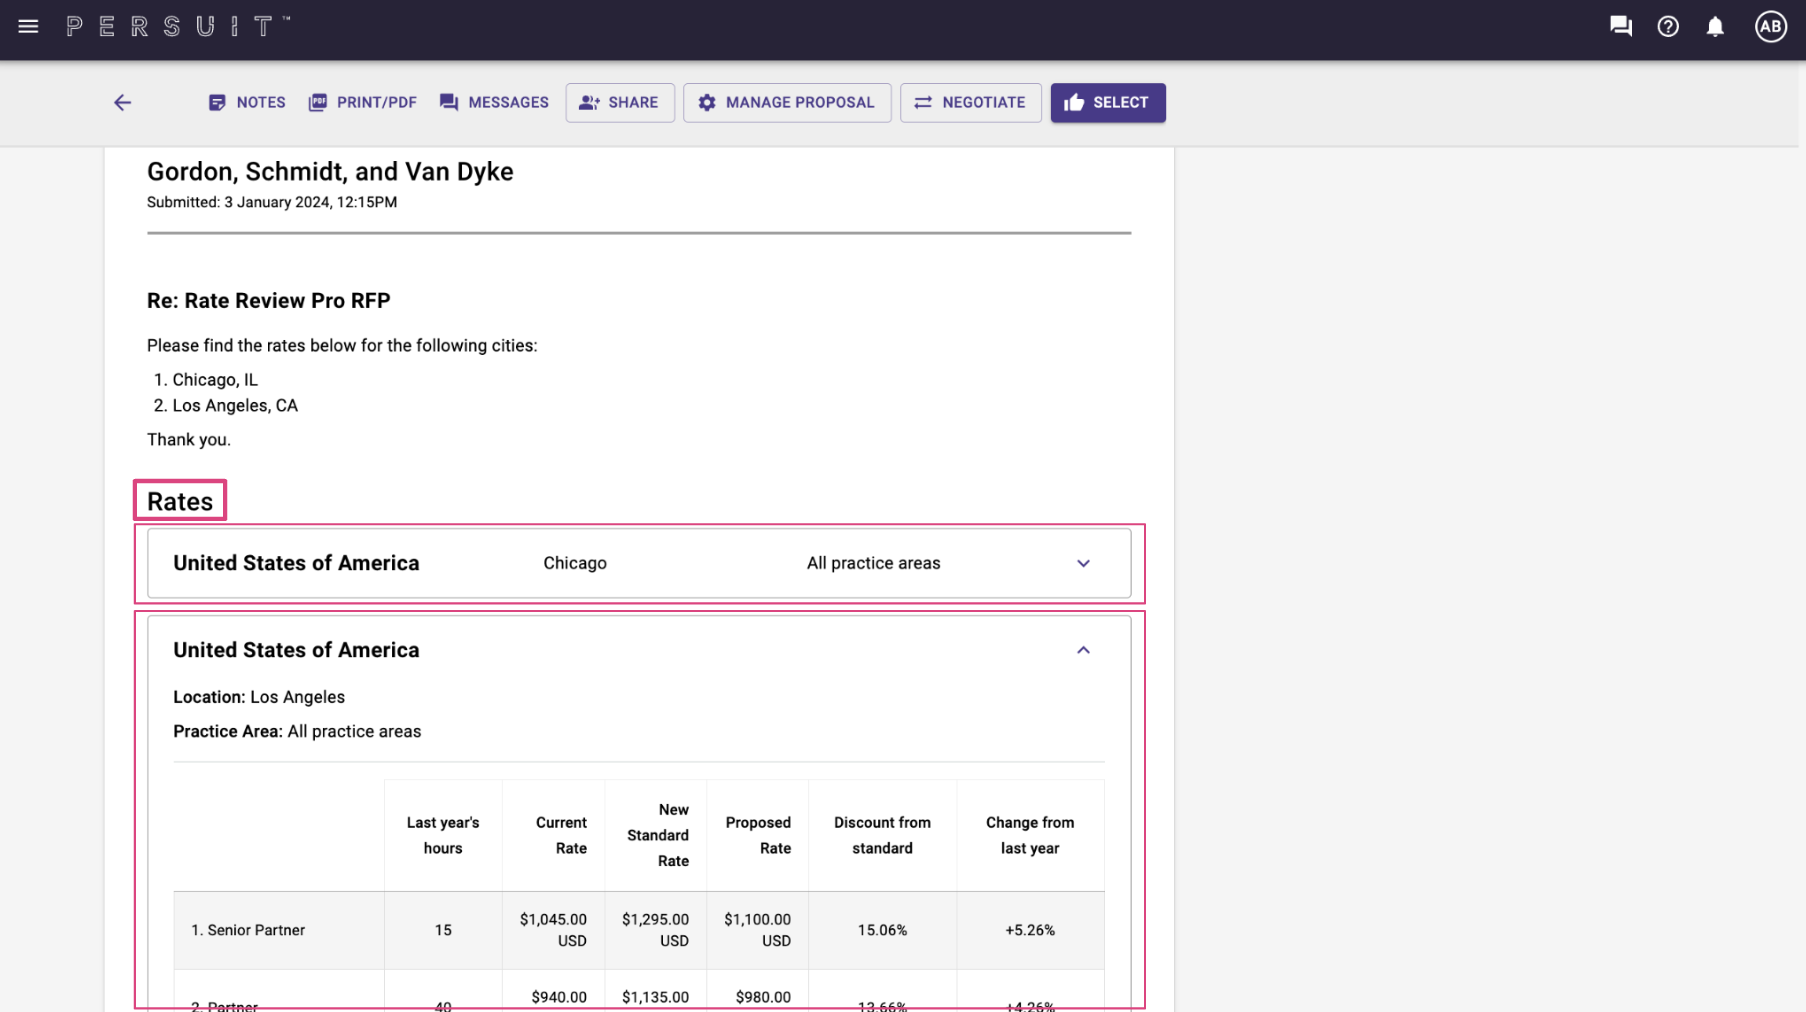Image resolution: width=1806 pixels, height=1012 pixels.
Task: Click the 'Re: Rate Review Pro RFP' heading
Action: point(269,301)
